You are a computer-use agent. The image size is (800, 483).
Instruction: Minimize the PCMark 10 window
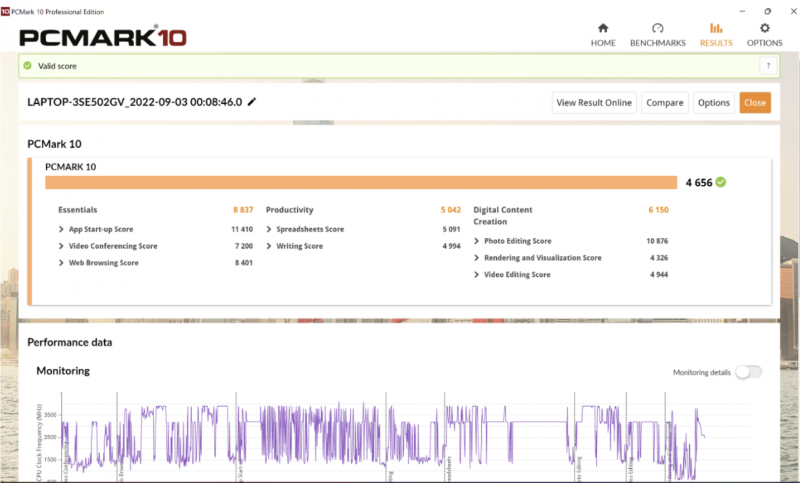(x=742, y=11)
